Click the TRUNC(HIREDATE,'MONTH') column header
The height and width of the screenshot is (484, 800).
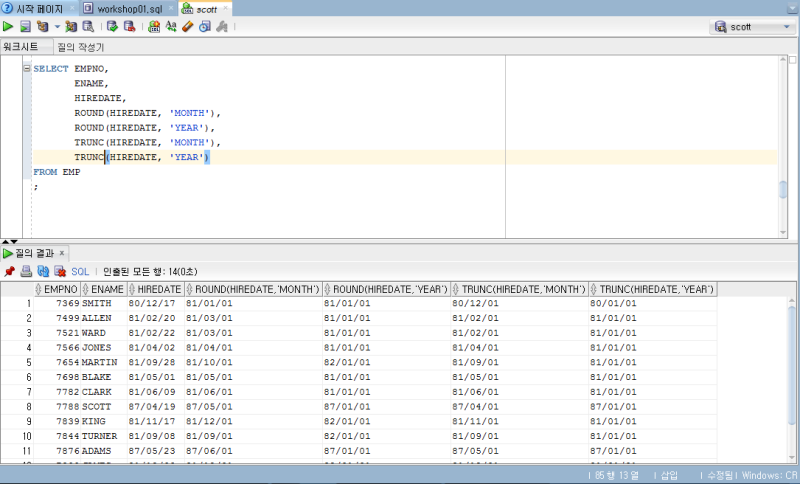point(519,289)
